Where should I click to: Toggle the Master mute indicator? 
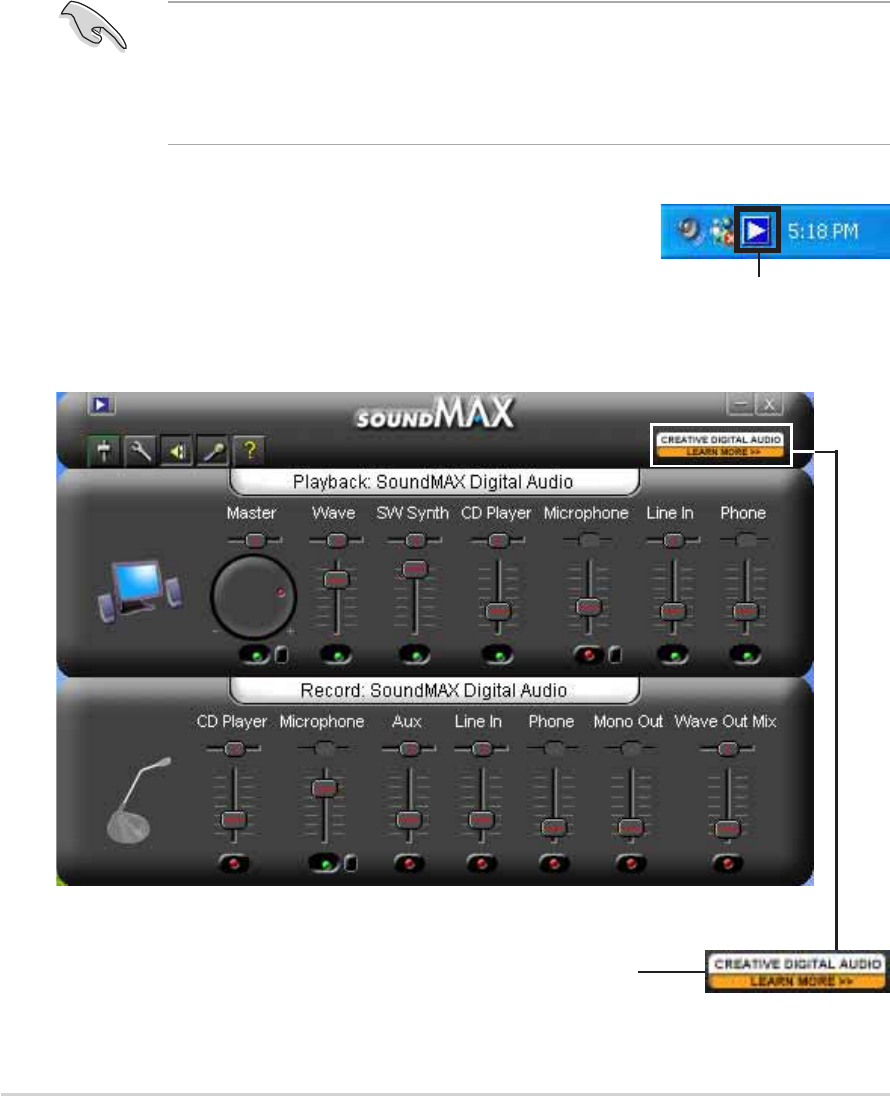[x=256, y=655]
